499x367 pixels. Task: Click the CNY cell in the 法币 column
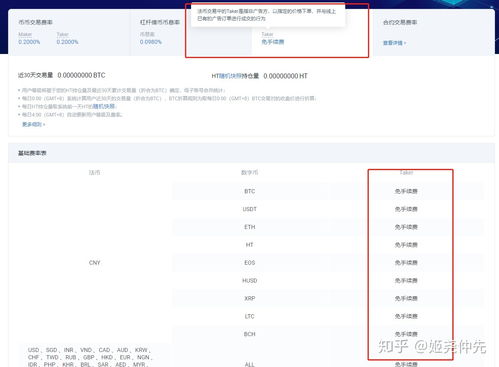[x=94, y=263]
